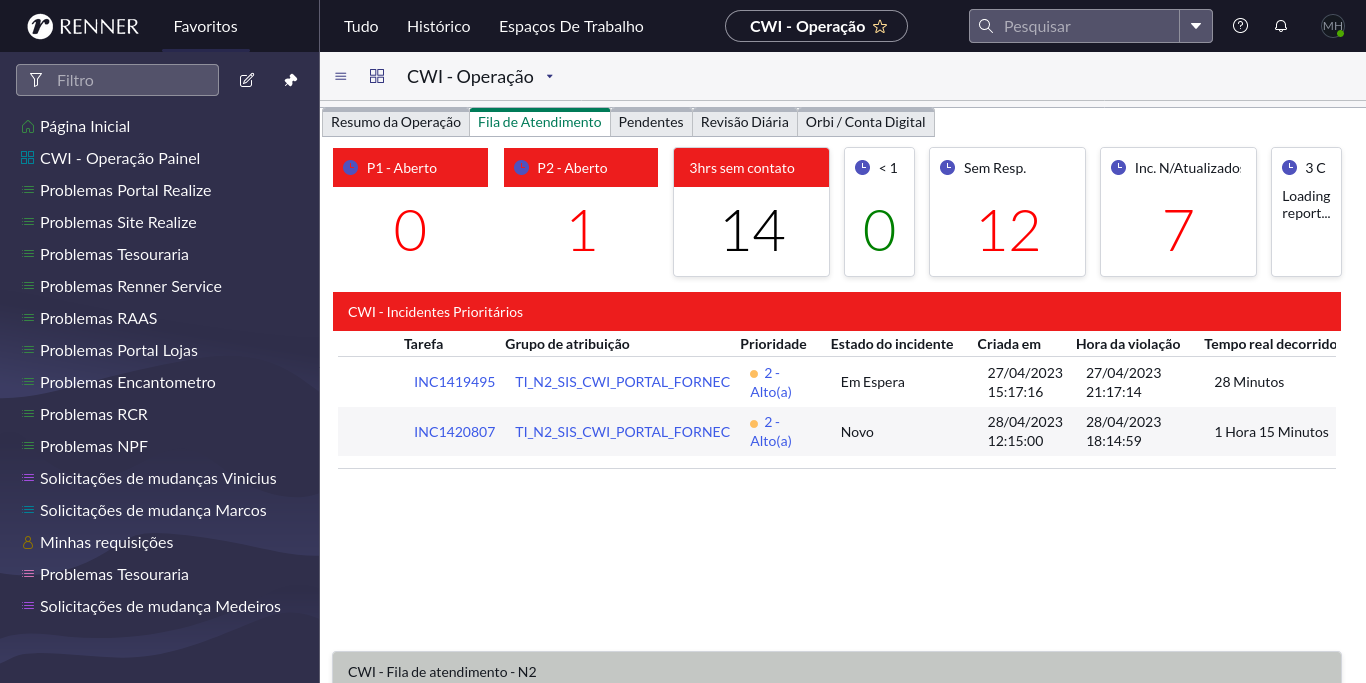The height and width of the screenshot is (683, 1366).
Task: Open Espaços De Trabalho menu
Action: pos(571,27)
